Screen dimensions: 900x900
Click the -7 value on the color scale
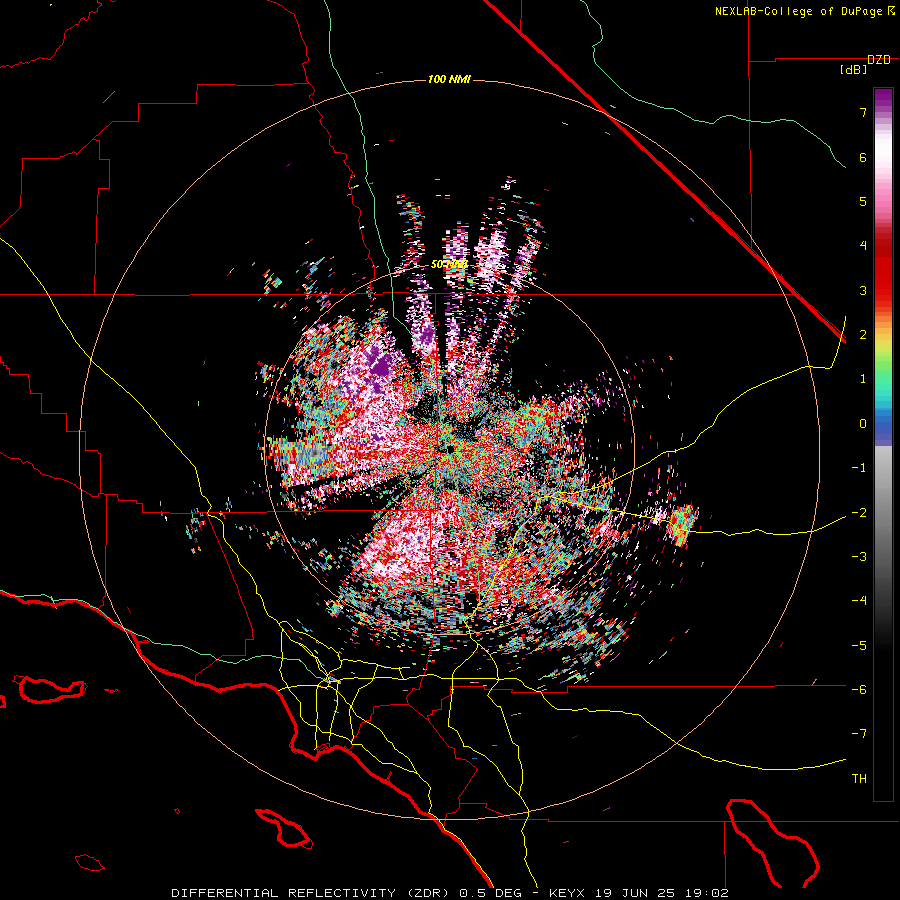click(x=859, y=734)
